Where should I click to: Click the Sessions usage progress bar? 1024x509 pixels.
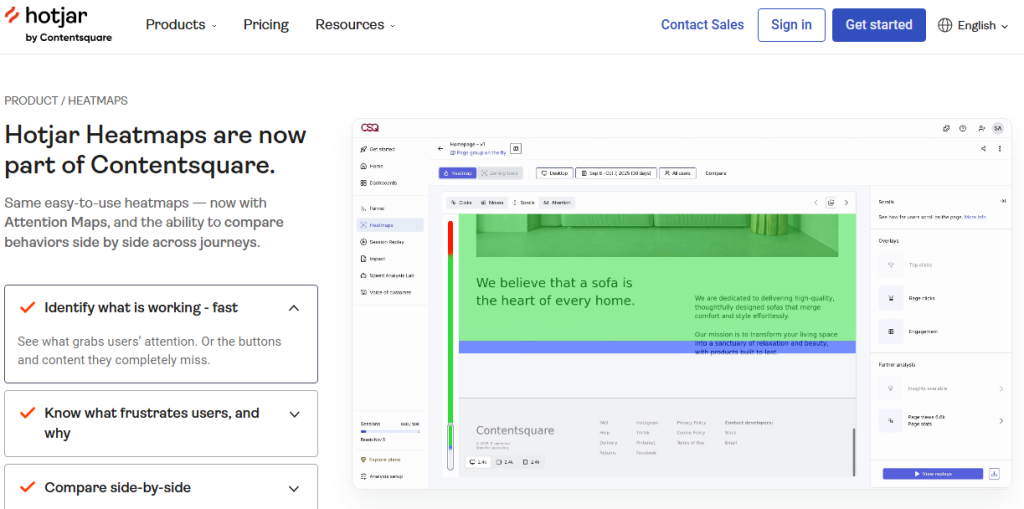pyautogui.click(x=390, y=432)
